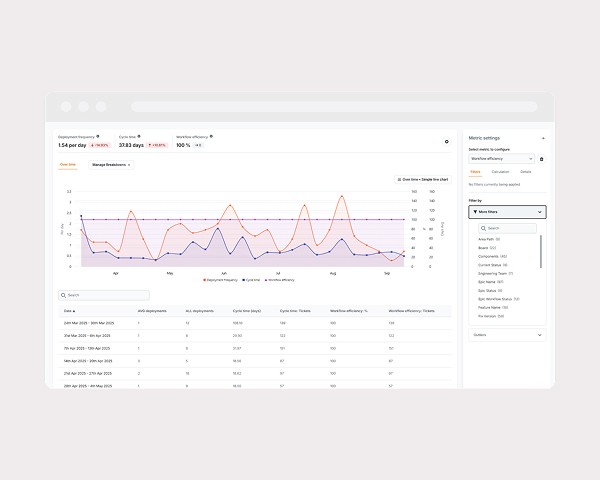This screenshot has height=480, width=600.
Task: Click the 14th Apr – 20th Apr 2025 row
Action: click(x=255, y=361)
